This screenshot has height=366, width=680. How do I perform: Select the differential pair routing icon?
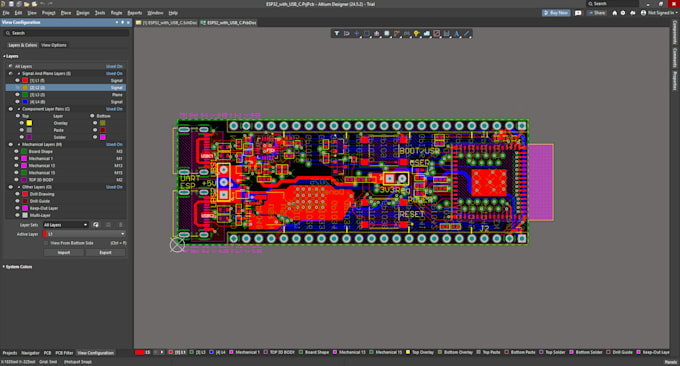point(407,33)
